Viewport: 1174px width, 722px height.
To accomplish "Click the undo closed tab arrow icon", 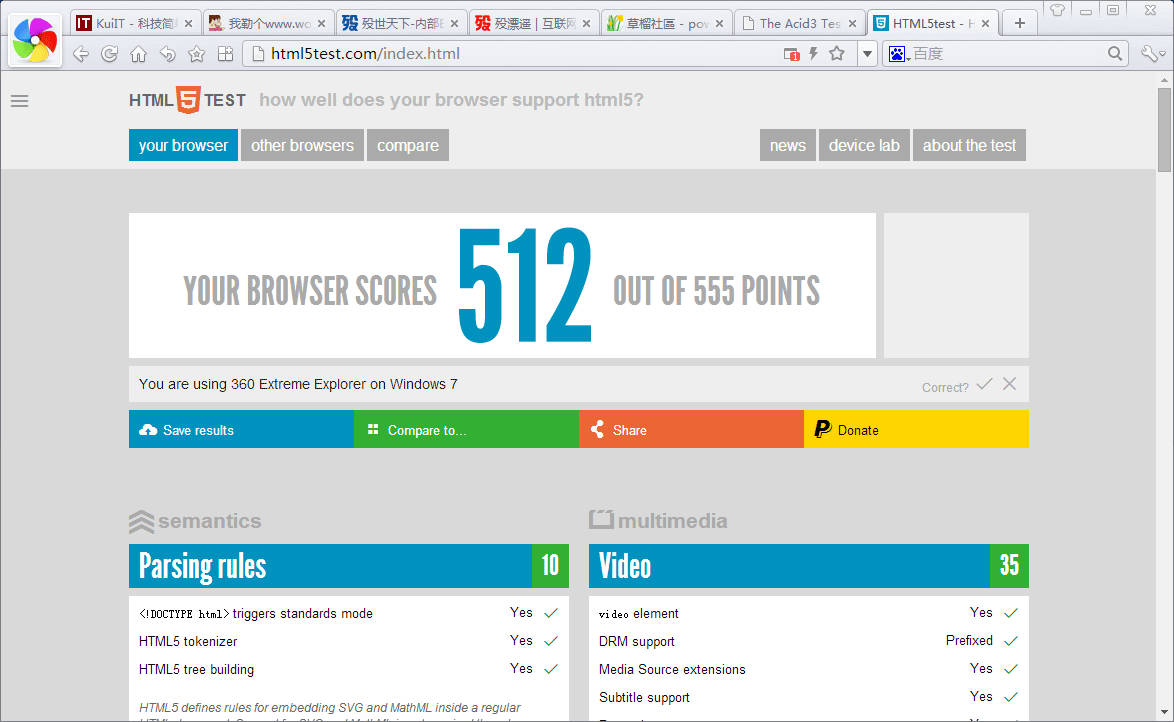I will point(168,54).
